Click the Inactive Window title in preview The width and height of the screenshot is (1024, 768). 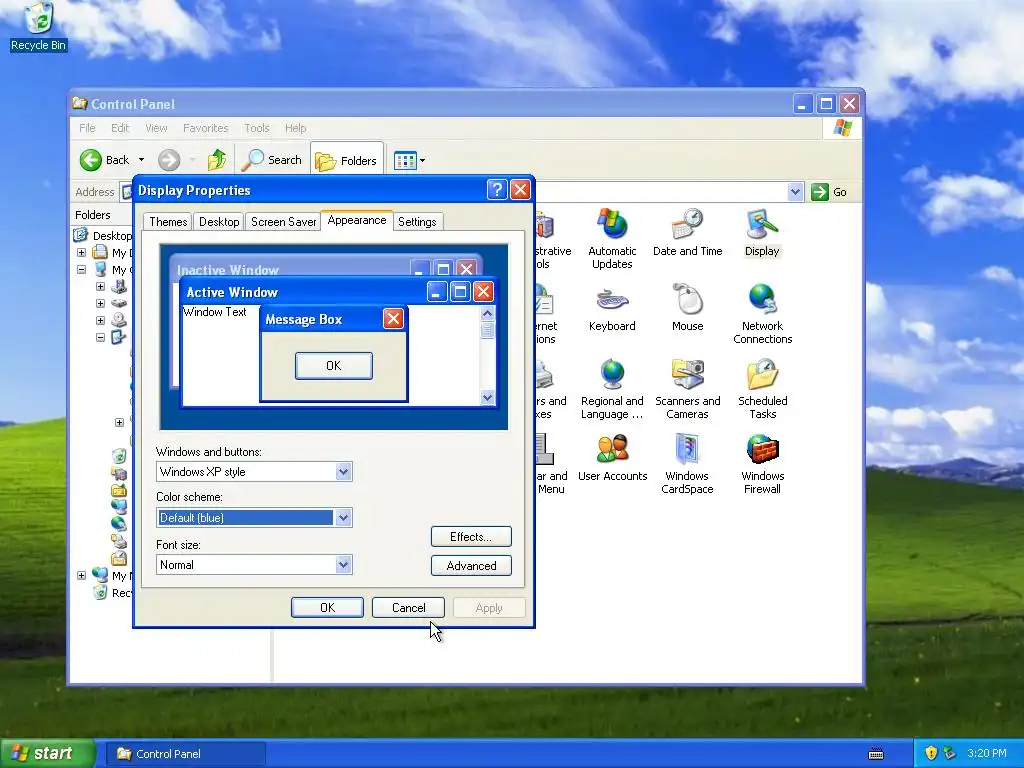click(x=228, y=270)
